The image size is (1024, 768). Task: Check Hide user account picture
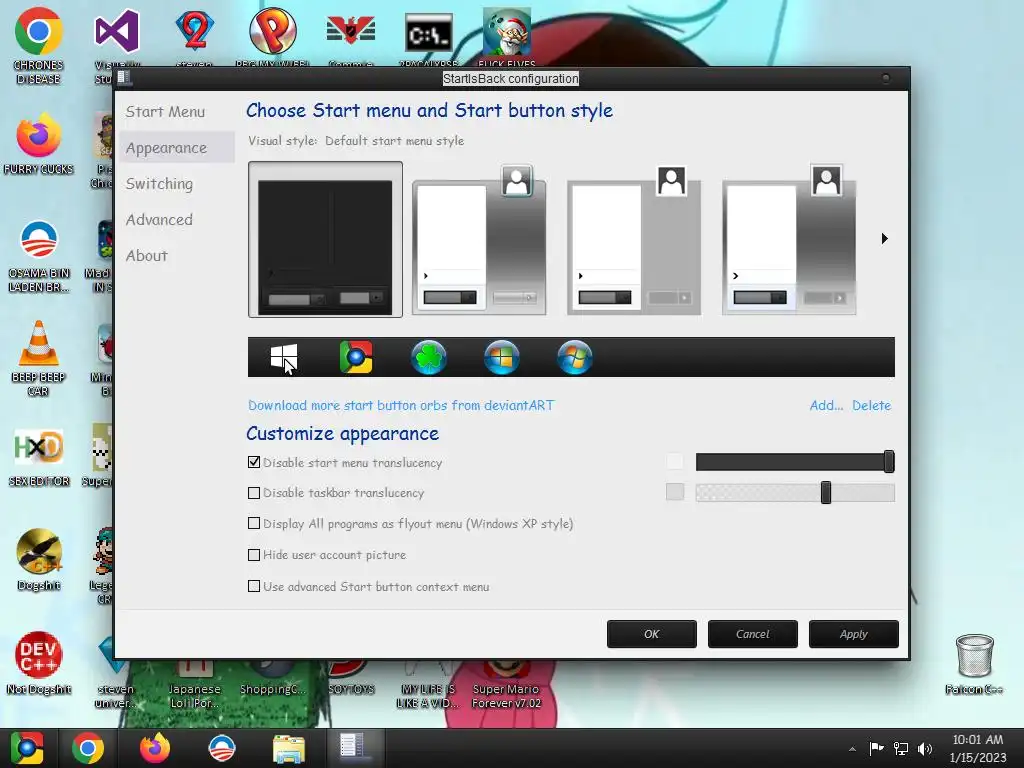point(254,555)
